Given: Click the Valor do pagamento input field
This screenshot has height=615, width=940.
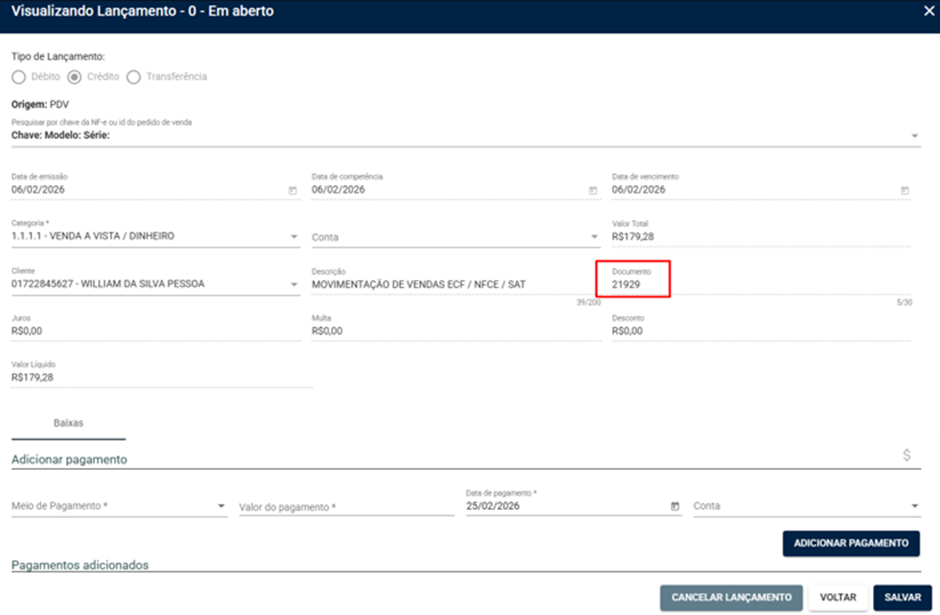Looking at the screenshot, I should [x=347, y=507].
